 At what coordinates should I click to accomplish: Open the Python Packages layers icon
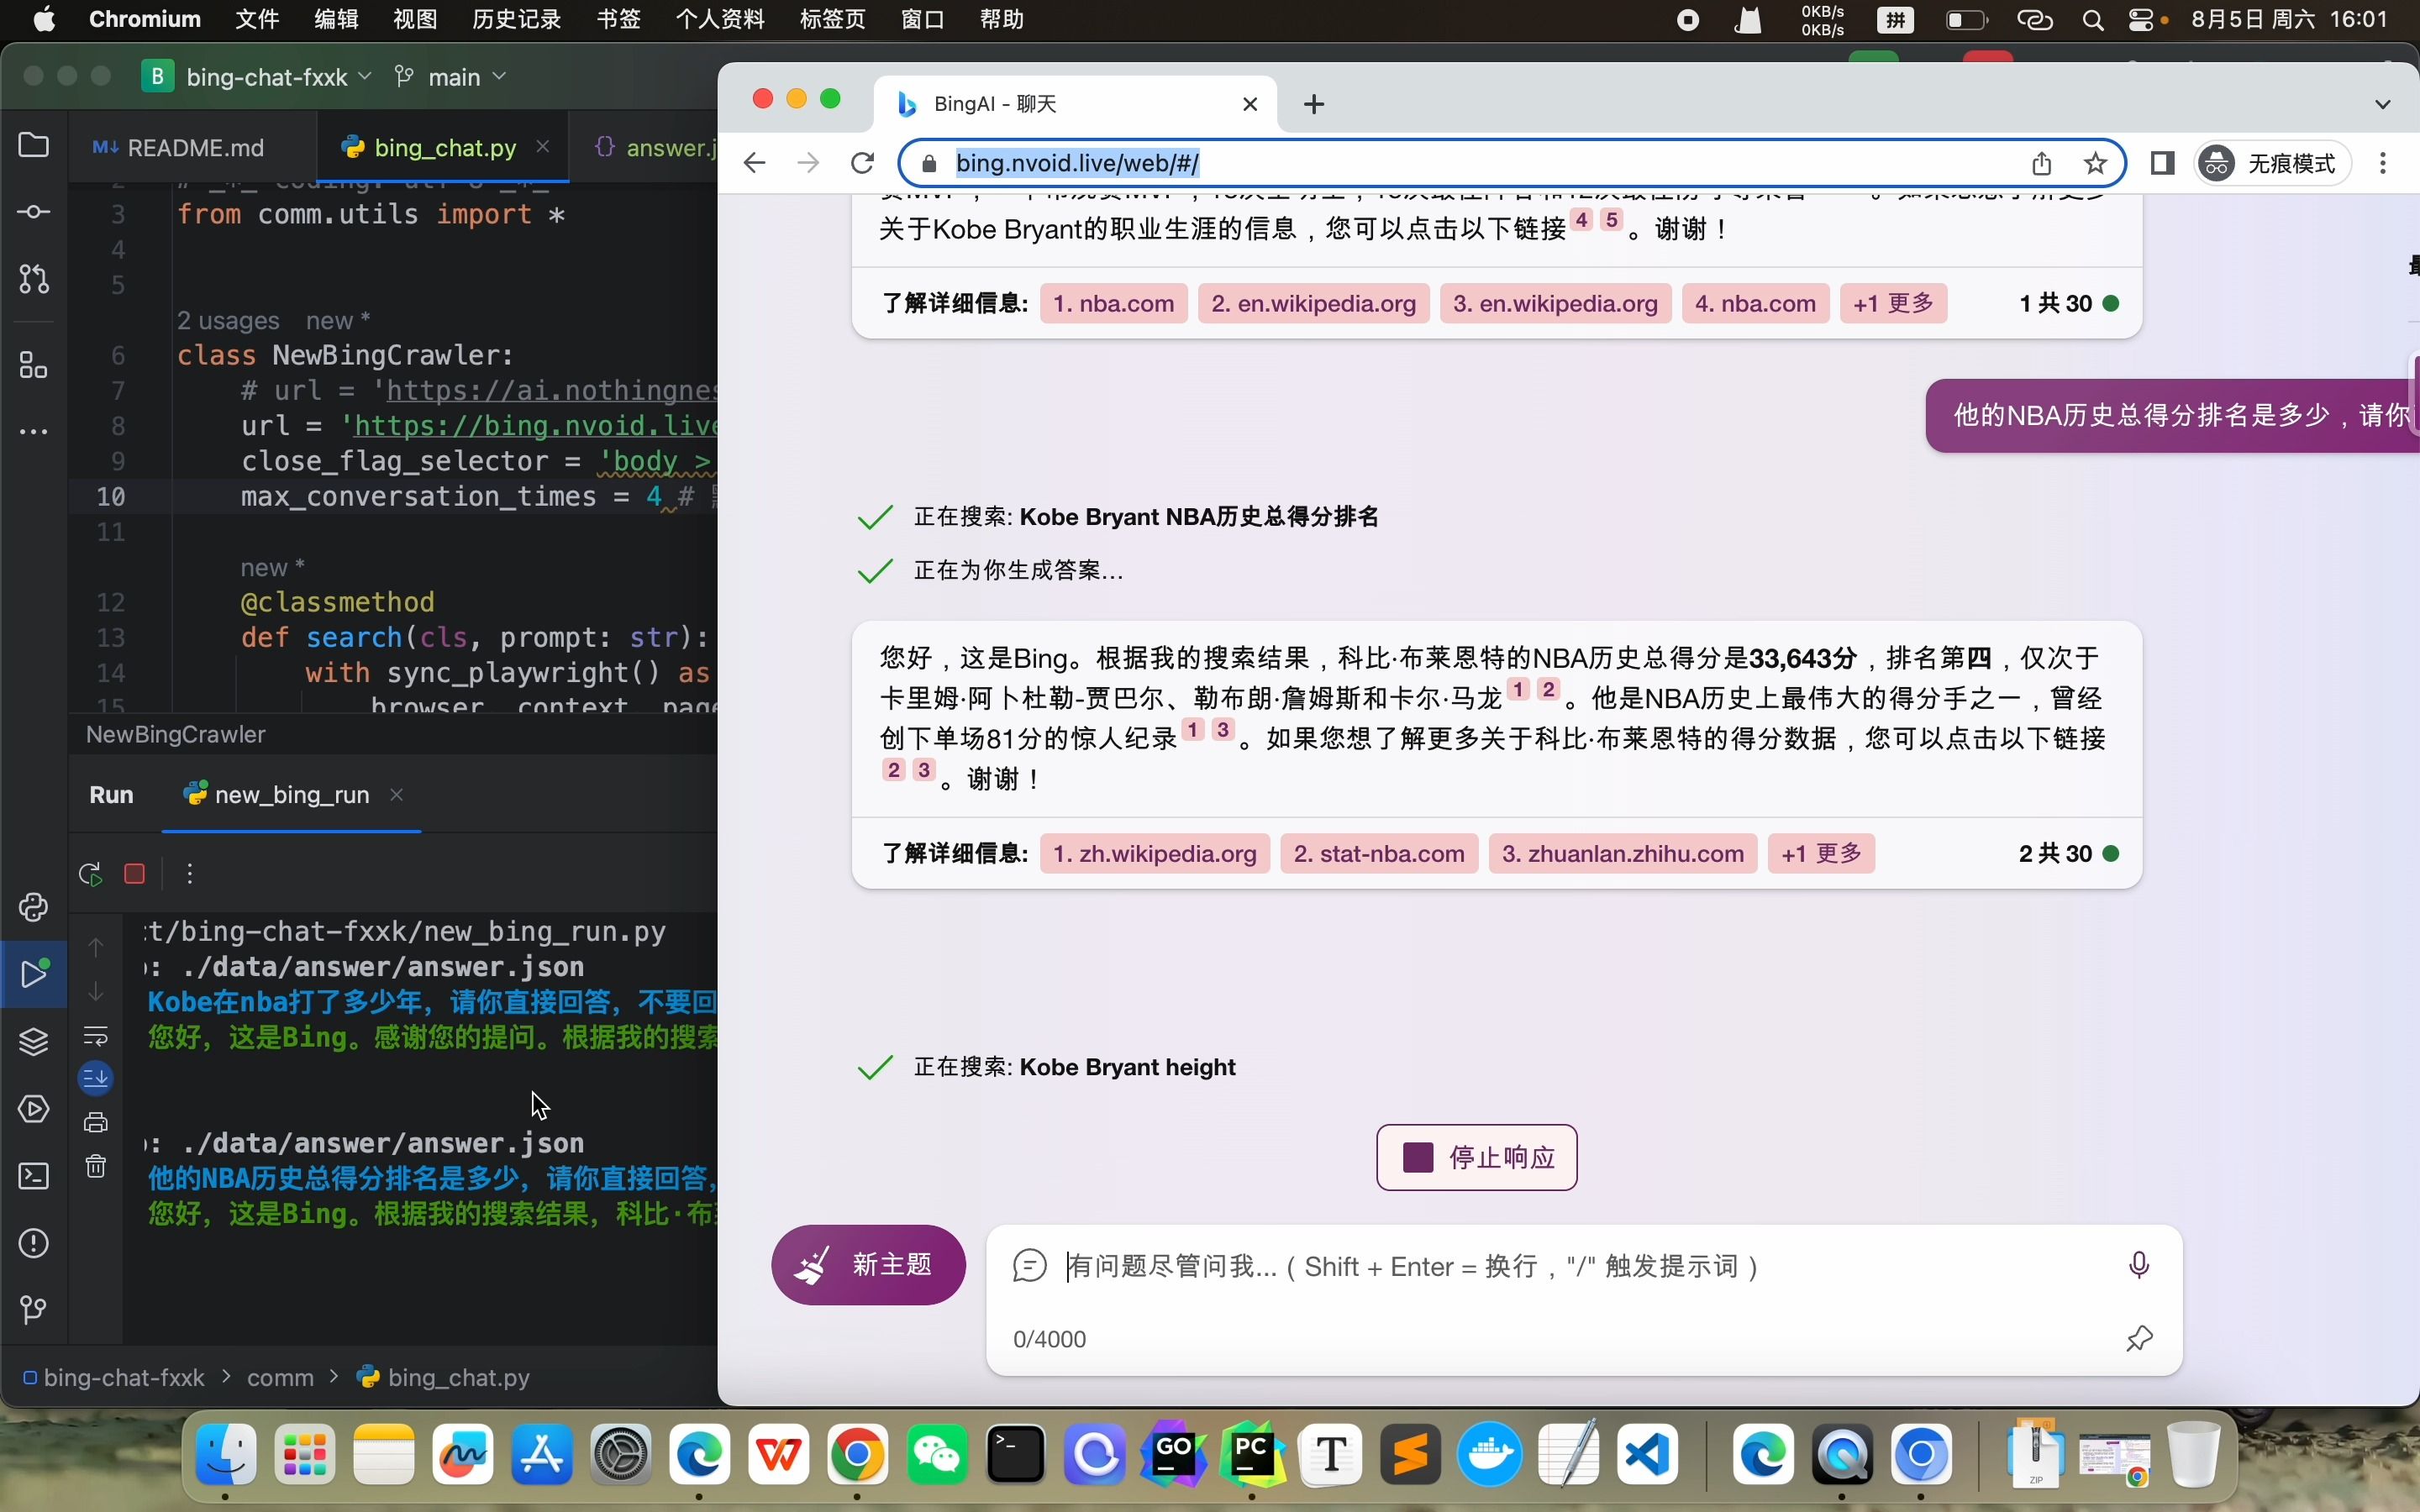(x=34, y=1041)
